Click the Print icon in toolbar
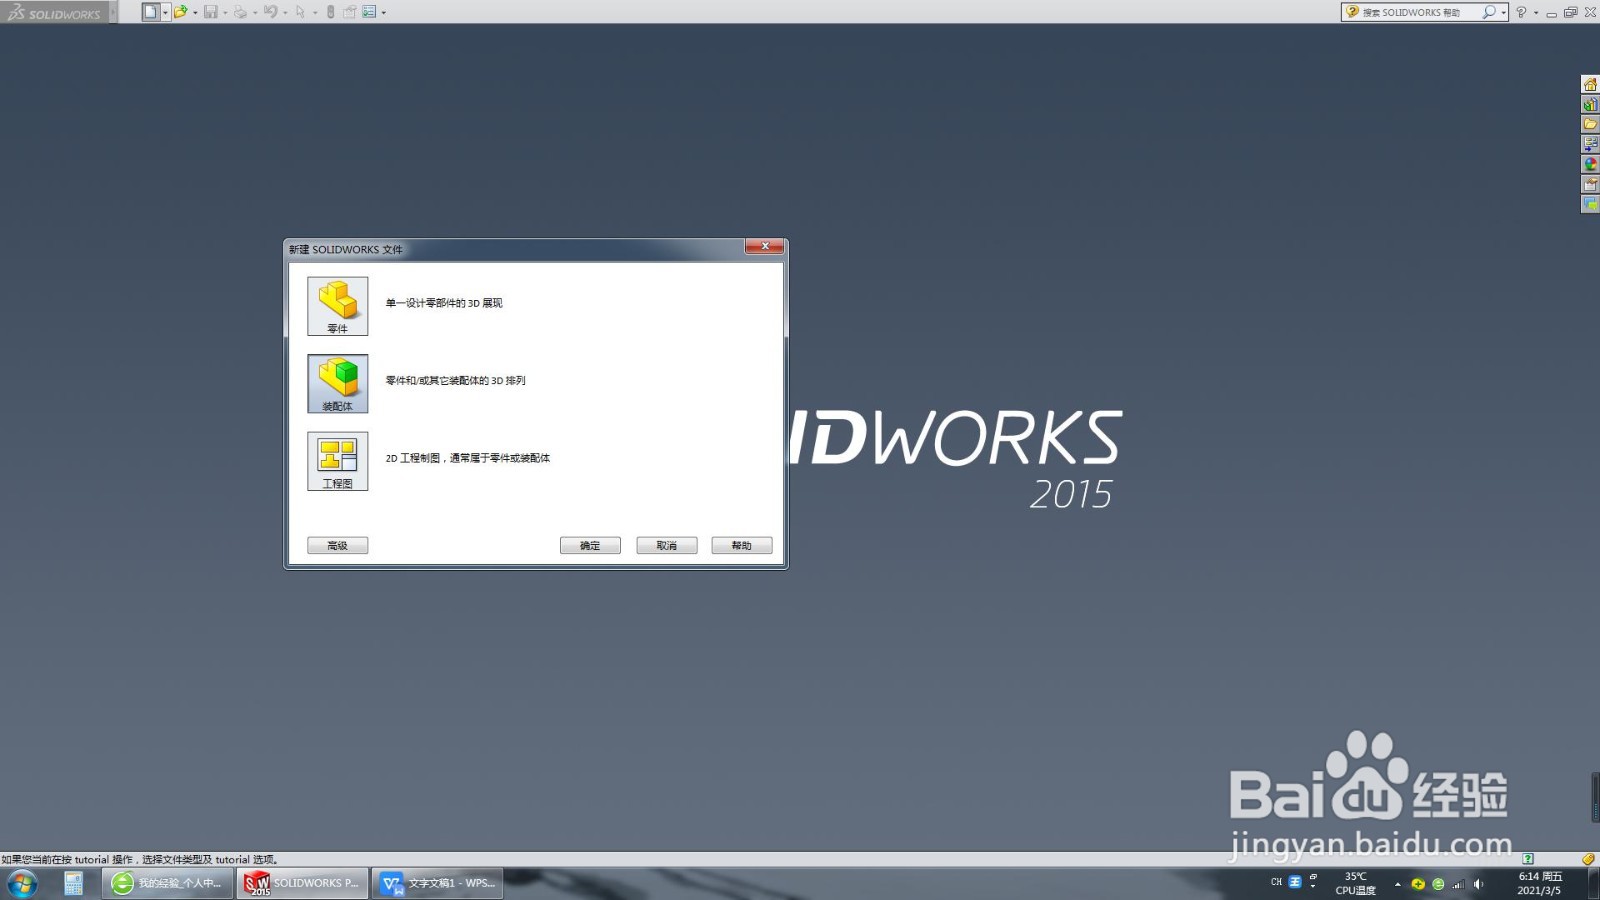Image resolution: width=1600 pixels, height=900 pixels. tap(240, 12)
